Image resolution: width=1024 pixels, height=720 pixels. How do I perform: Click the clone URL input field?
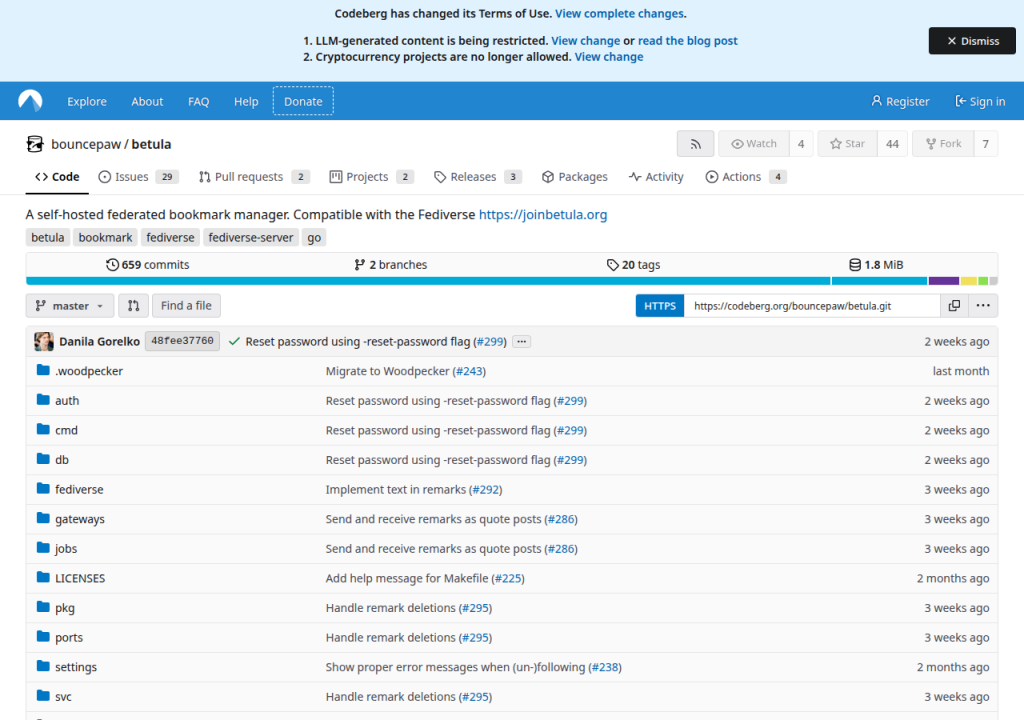[x=812, y=306]
